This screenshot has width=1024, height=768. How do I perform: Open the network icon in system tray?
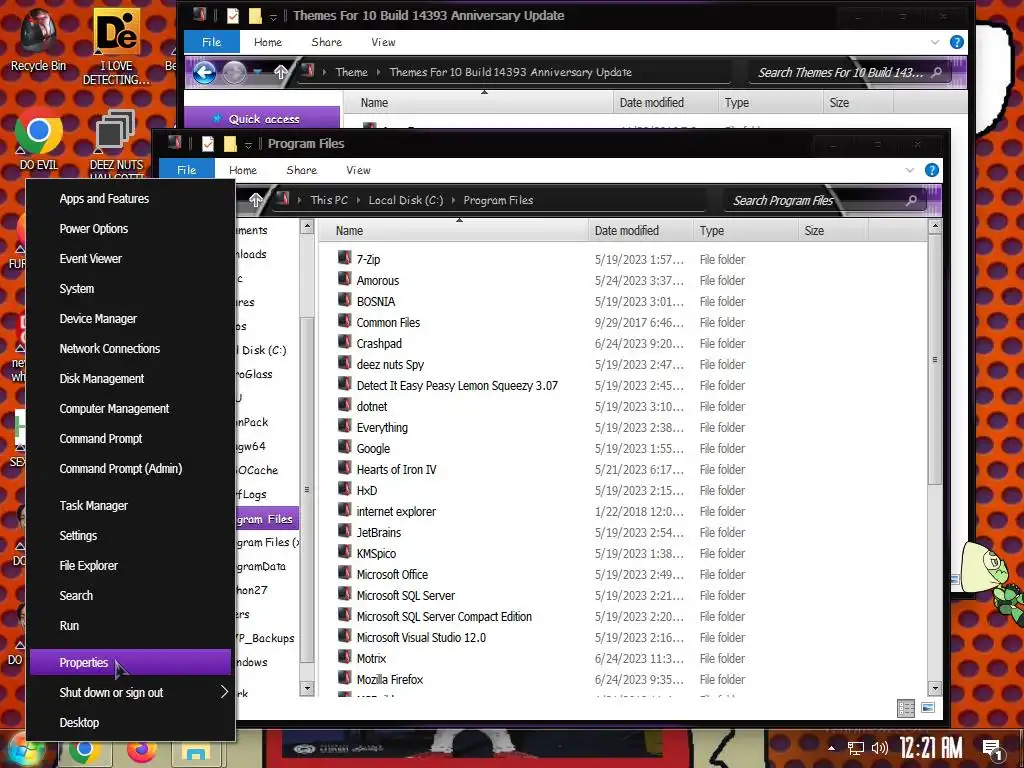[856, 748]
